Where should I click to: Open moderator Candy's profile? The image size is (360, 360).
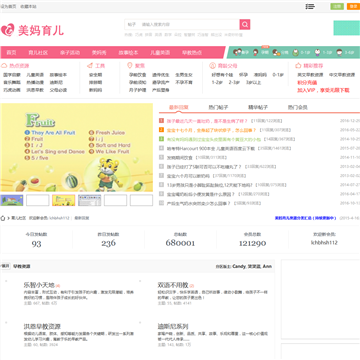point(239,266)
